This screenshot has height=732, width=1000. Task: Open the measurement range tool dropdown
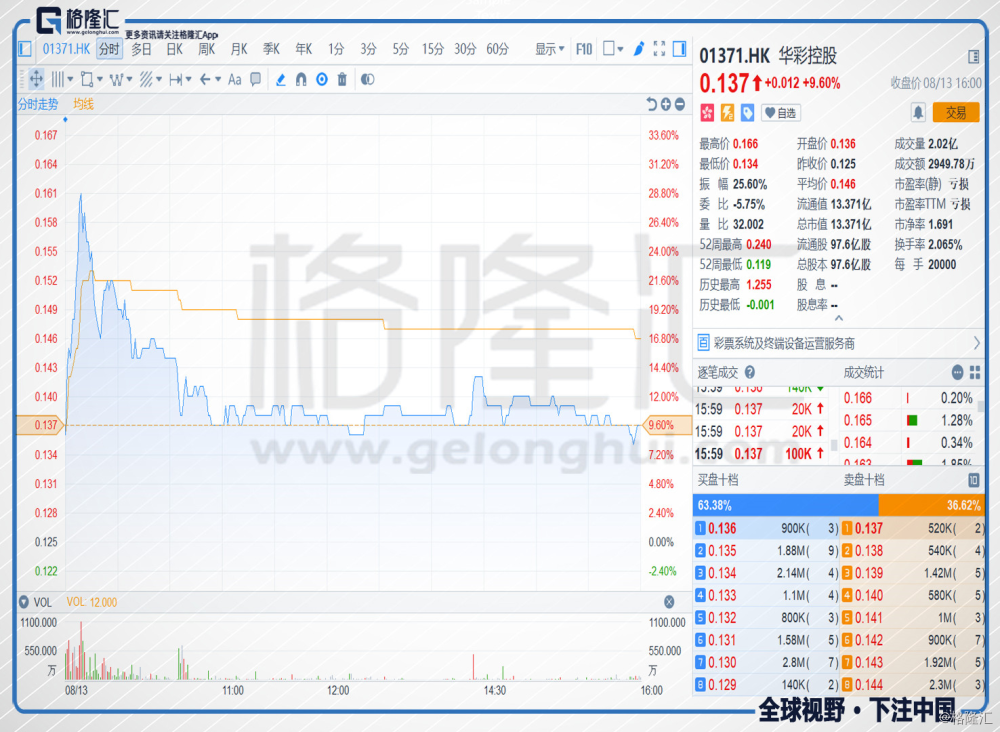click(180, 79)
